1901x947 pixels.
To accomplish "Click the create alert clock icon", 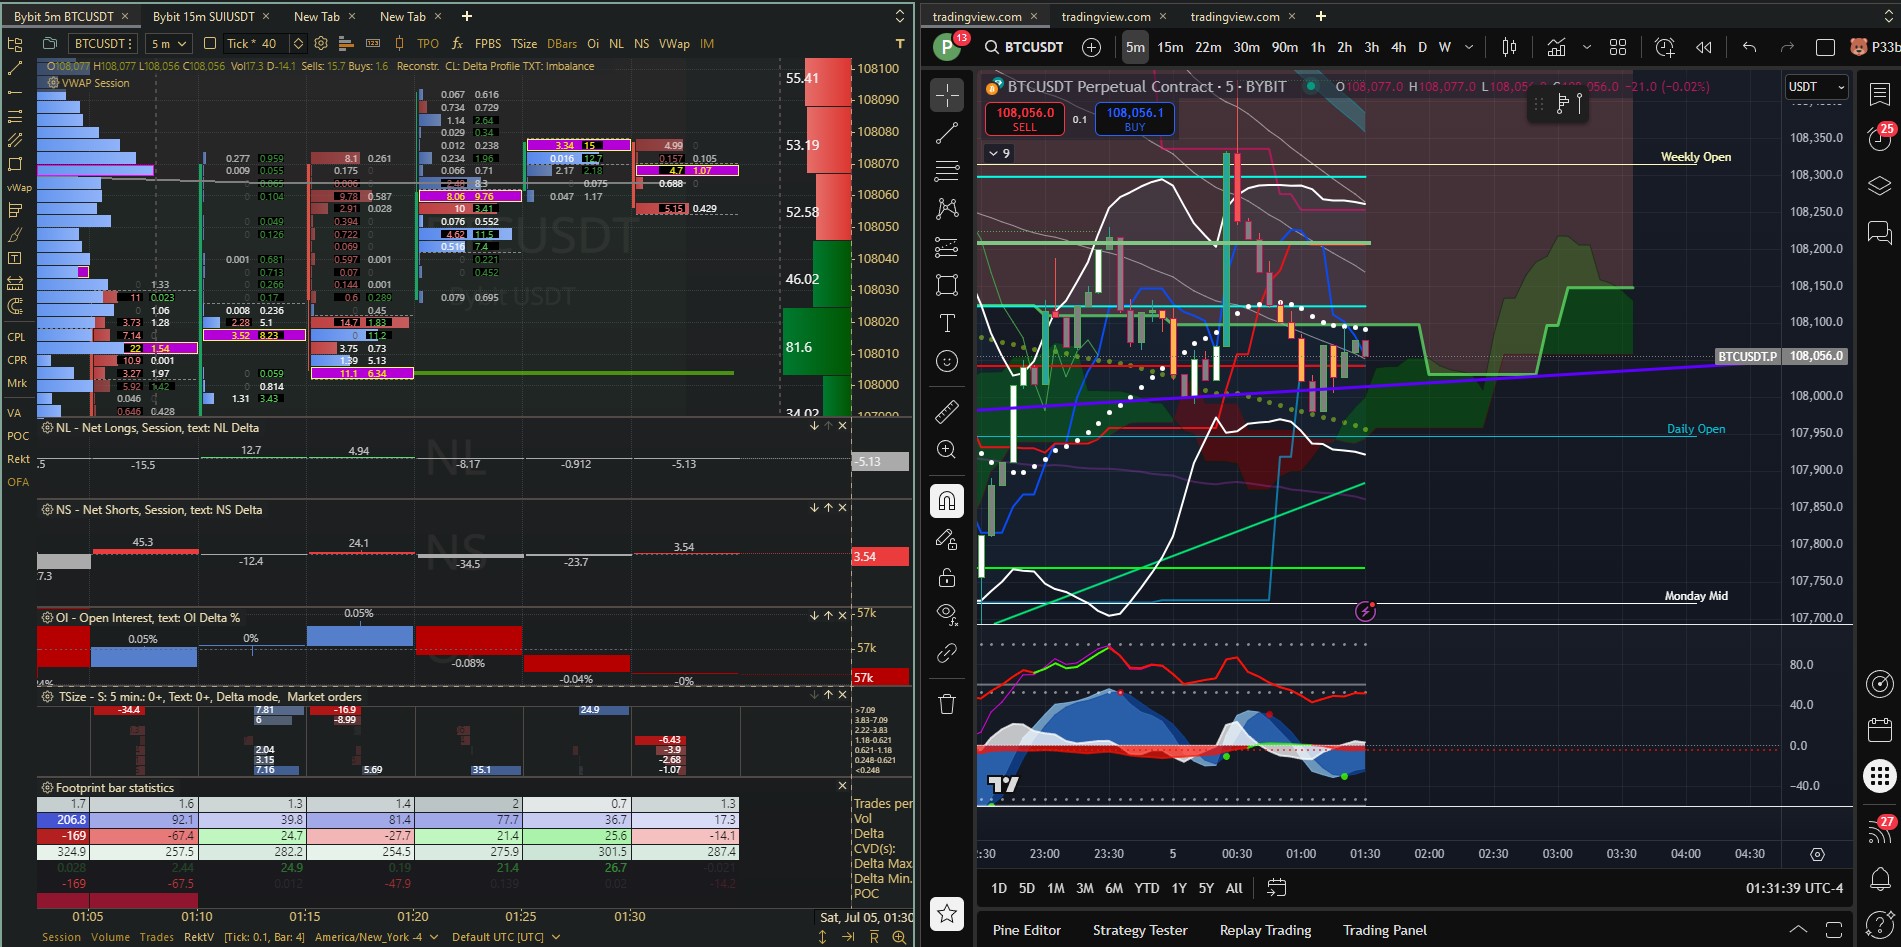I will click(x=1665, y=47).
